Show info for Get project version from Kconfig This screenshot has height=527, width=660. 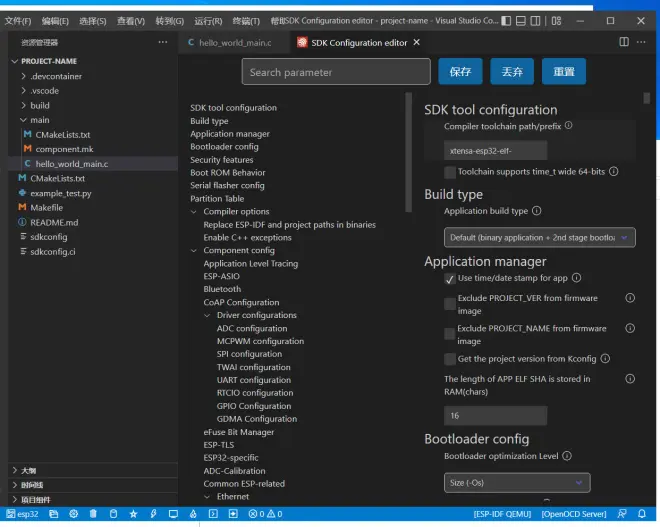point(605,359)
